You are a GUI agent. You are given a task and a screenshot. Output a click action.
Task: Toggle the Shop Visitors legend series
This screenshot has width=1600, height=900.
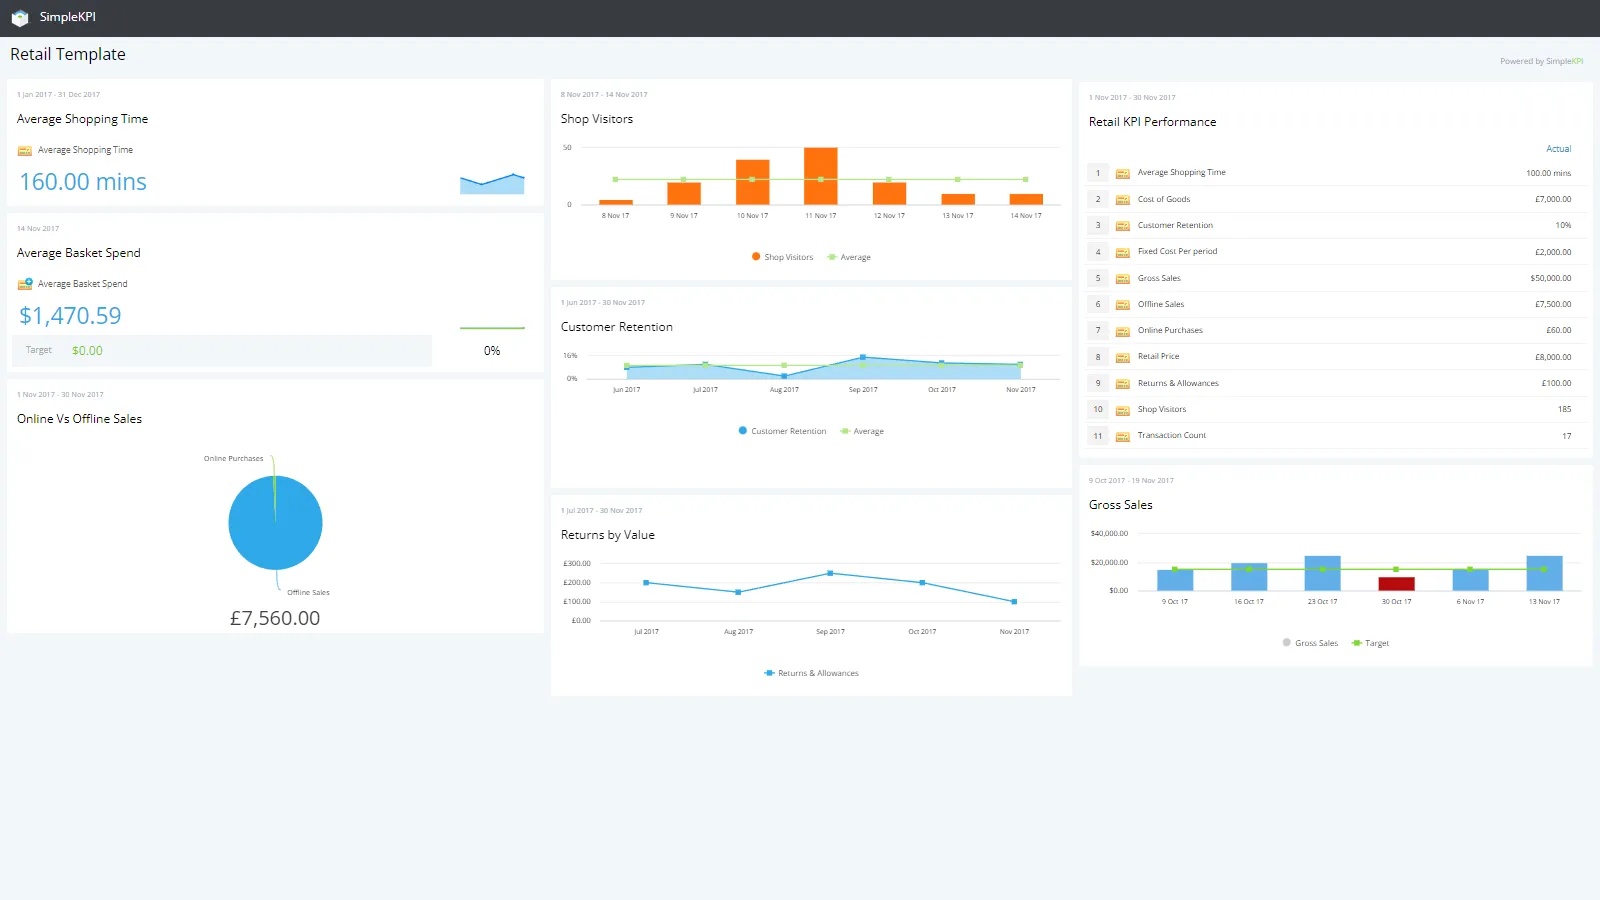pyautogui.click(x=782, y=257)
